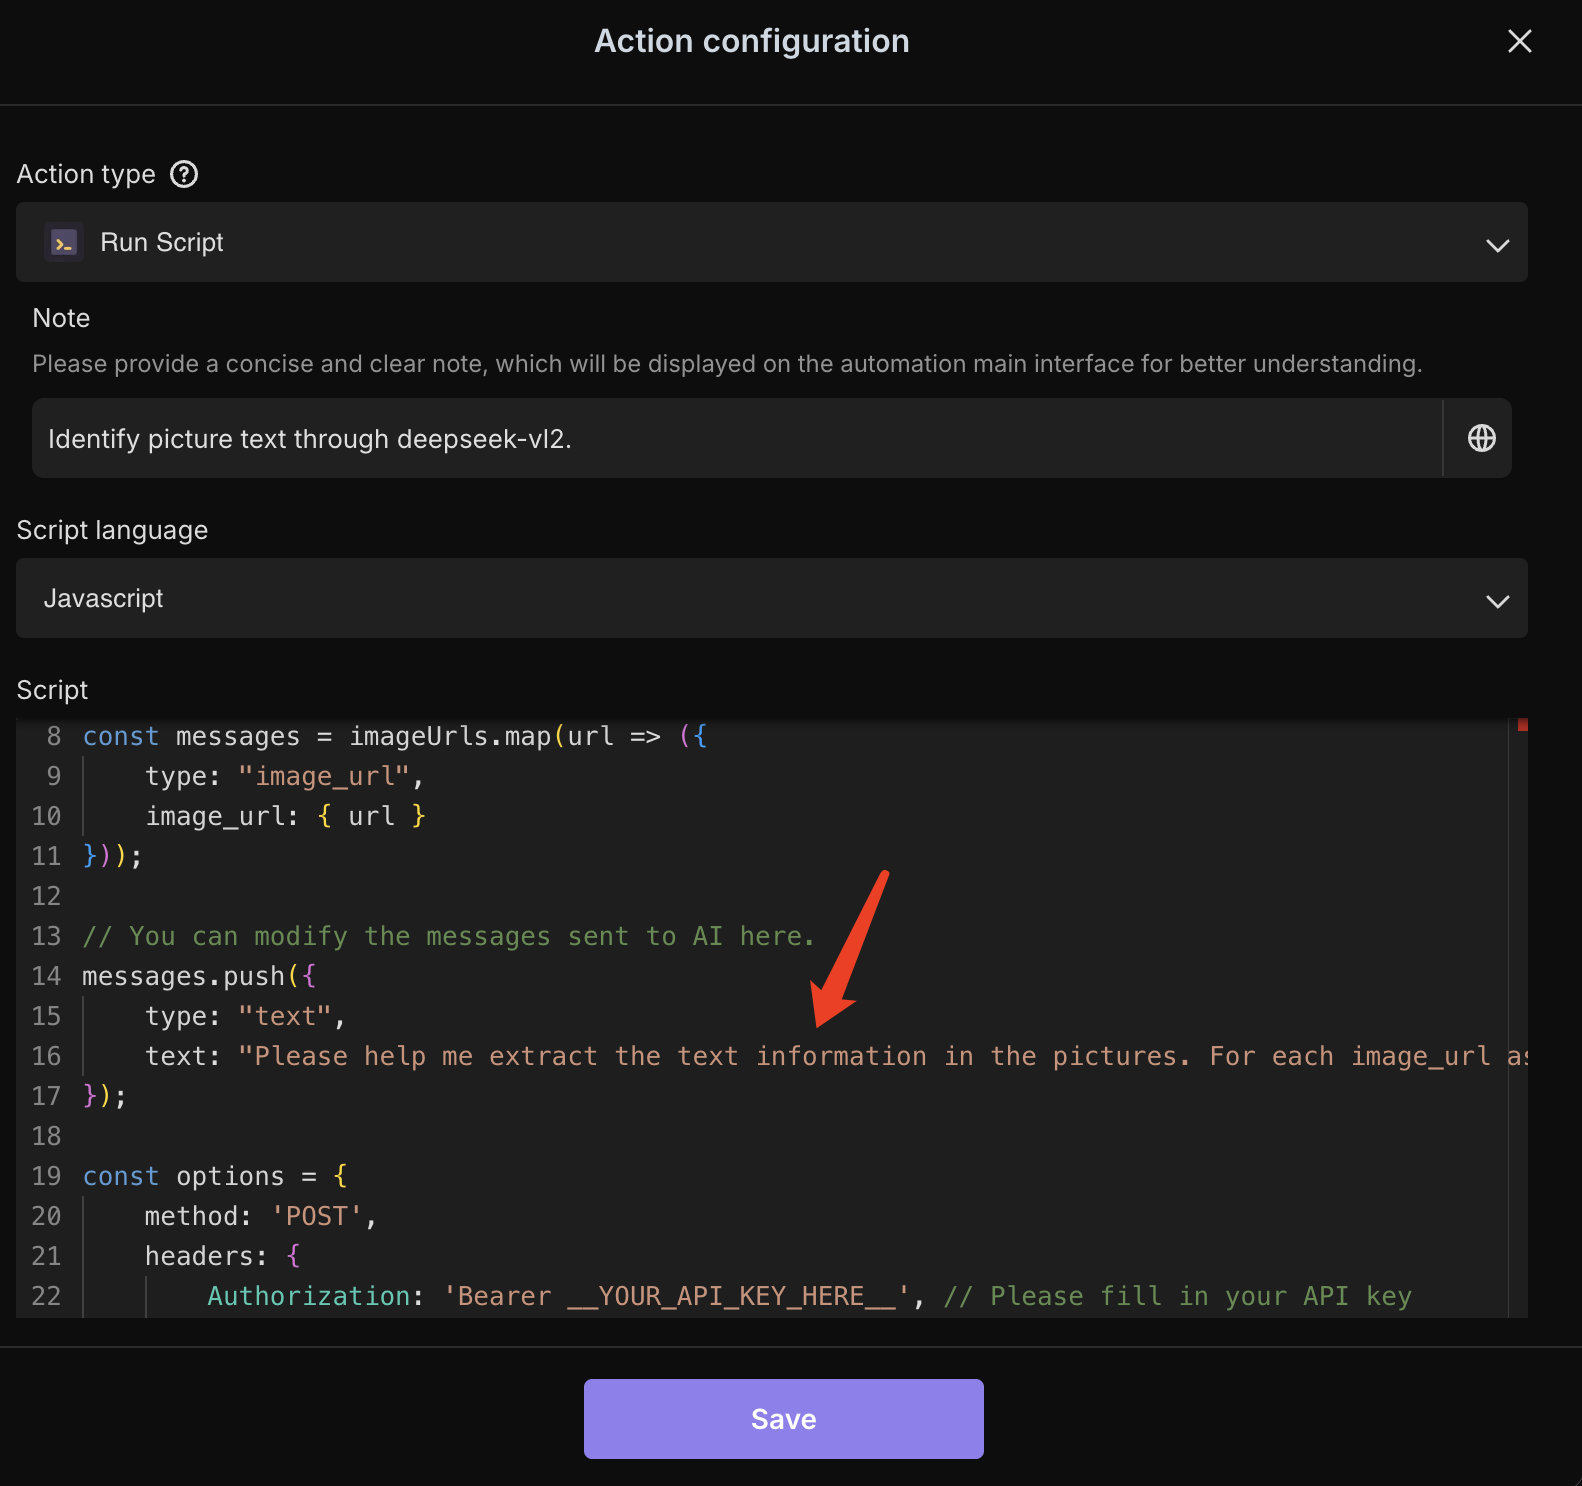The image size is (1582, 1486).
Task: Click line 11 closing '}));'
Action: pyautogui.click(x=112, y=856)
